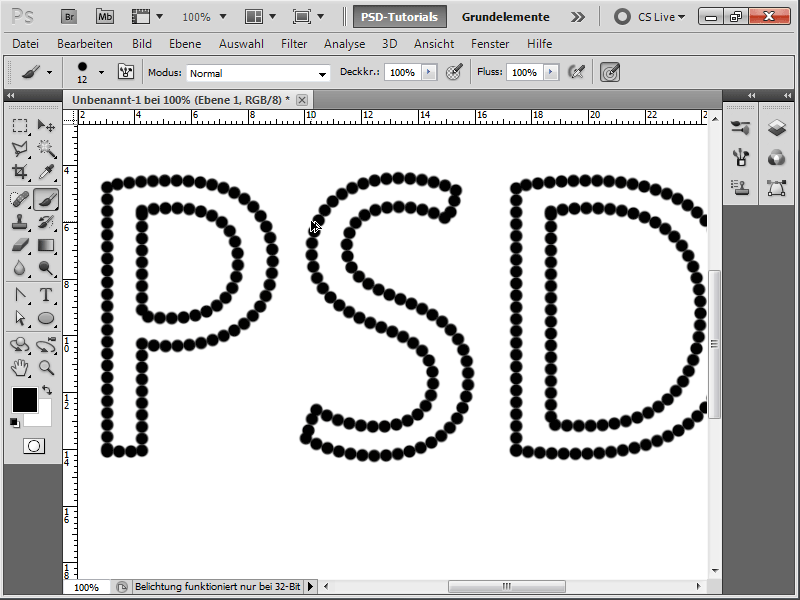Select the Blur tool
800x600 pixels.
tap(20, 268)
